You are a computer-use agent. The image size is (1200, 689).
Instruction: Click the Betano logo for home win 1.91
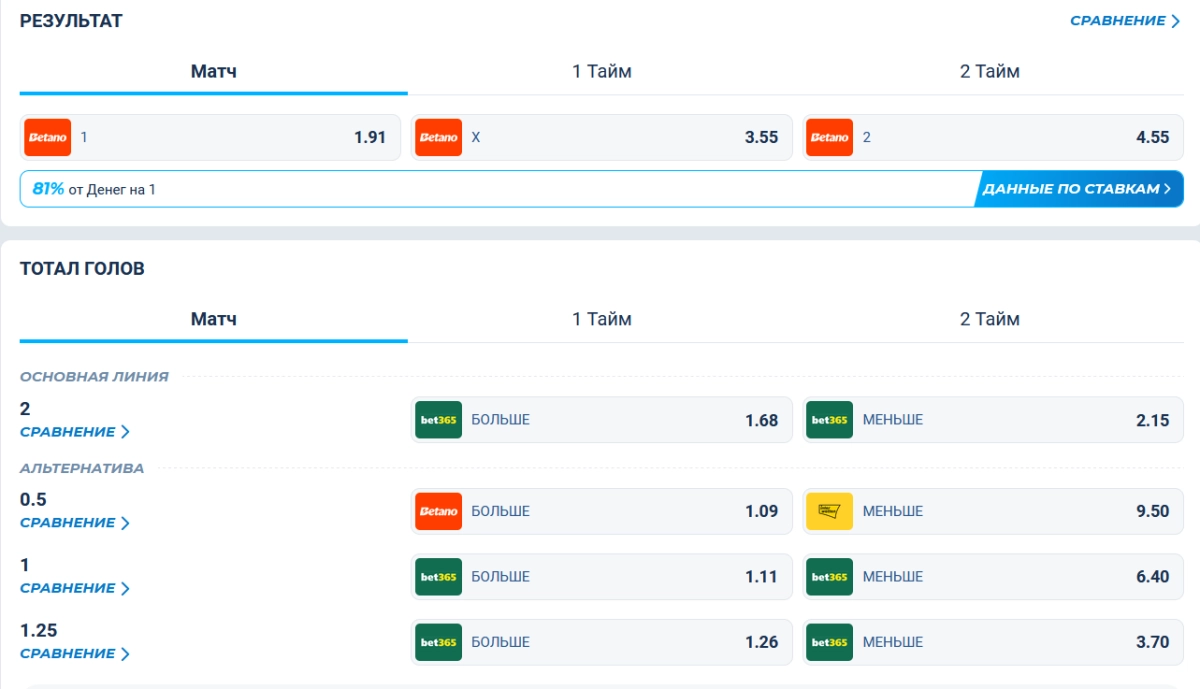48,138
